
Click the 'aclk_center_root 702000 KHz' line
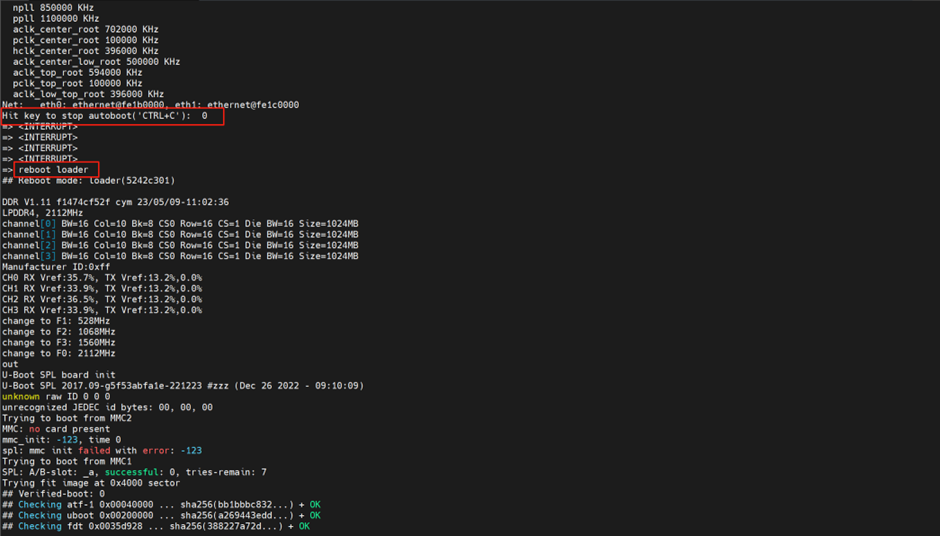point(84,29)
